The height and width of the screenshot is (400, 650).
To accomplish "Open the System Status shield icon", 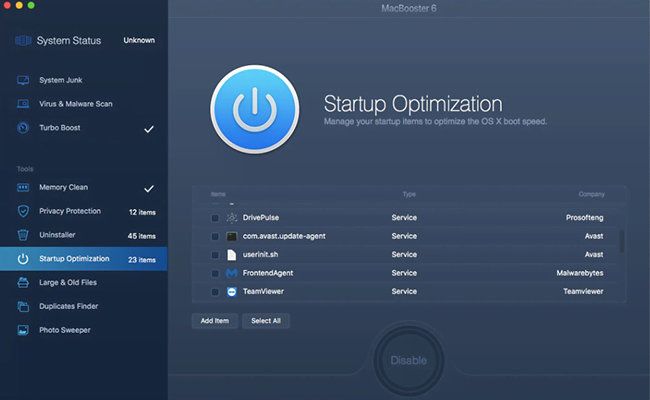I will pyautogui.click(x=23, y=40).
